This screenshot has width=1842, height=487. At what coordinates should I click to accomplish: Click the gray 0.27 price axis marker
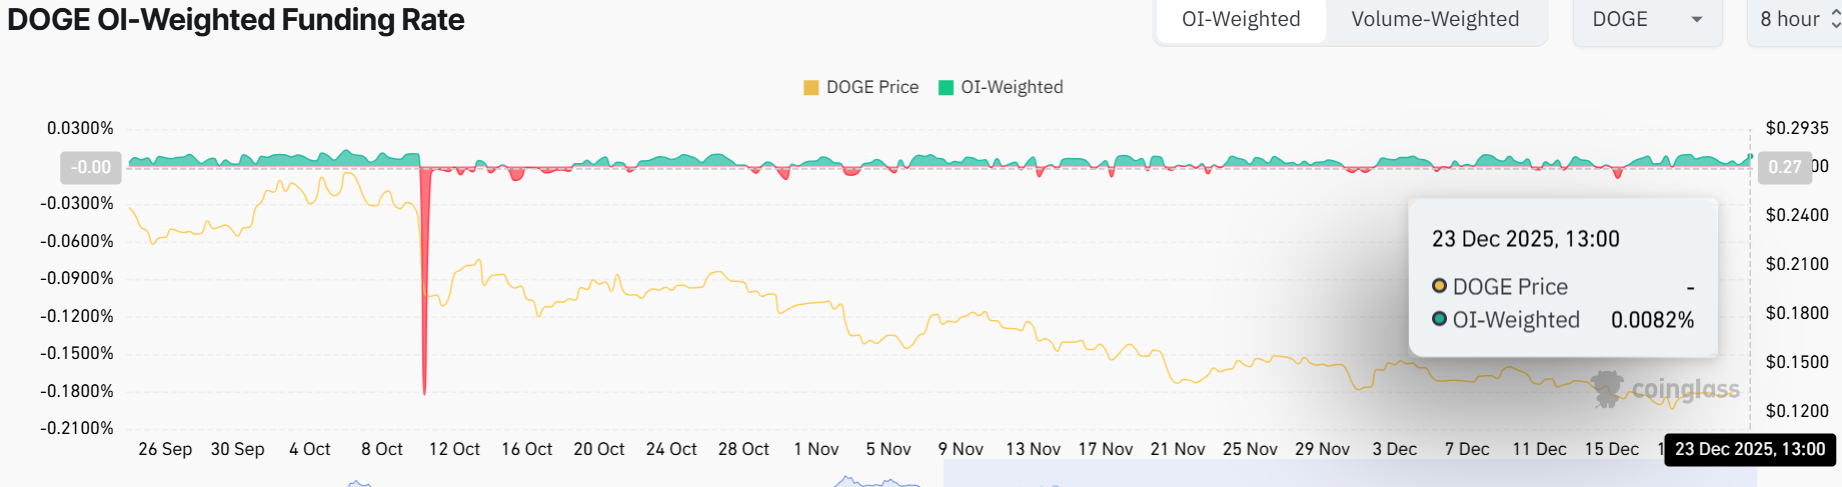[1784, 167]
